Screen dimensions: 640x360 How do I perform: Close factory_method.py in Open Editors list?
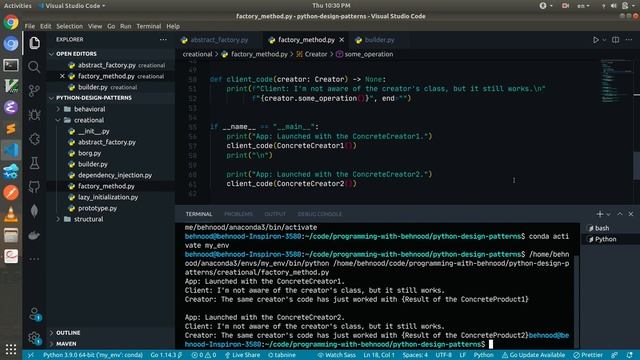click(x=62, y=76)
